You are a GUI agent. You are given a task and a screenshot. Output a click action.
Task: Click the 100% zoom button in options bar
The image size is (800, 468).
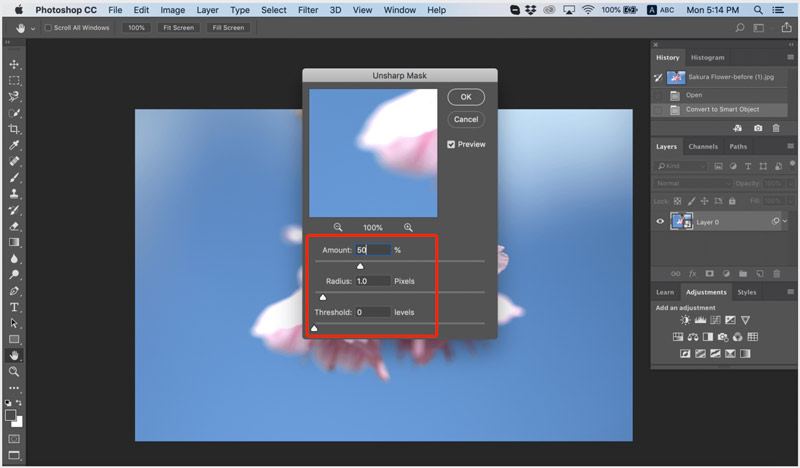click(x=136, y=28)
